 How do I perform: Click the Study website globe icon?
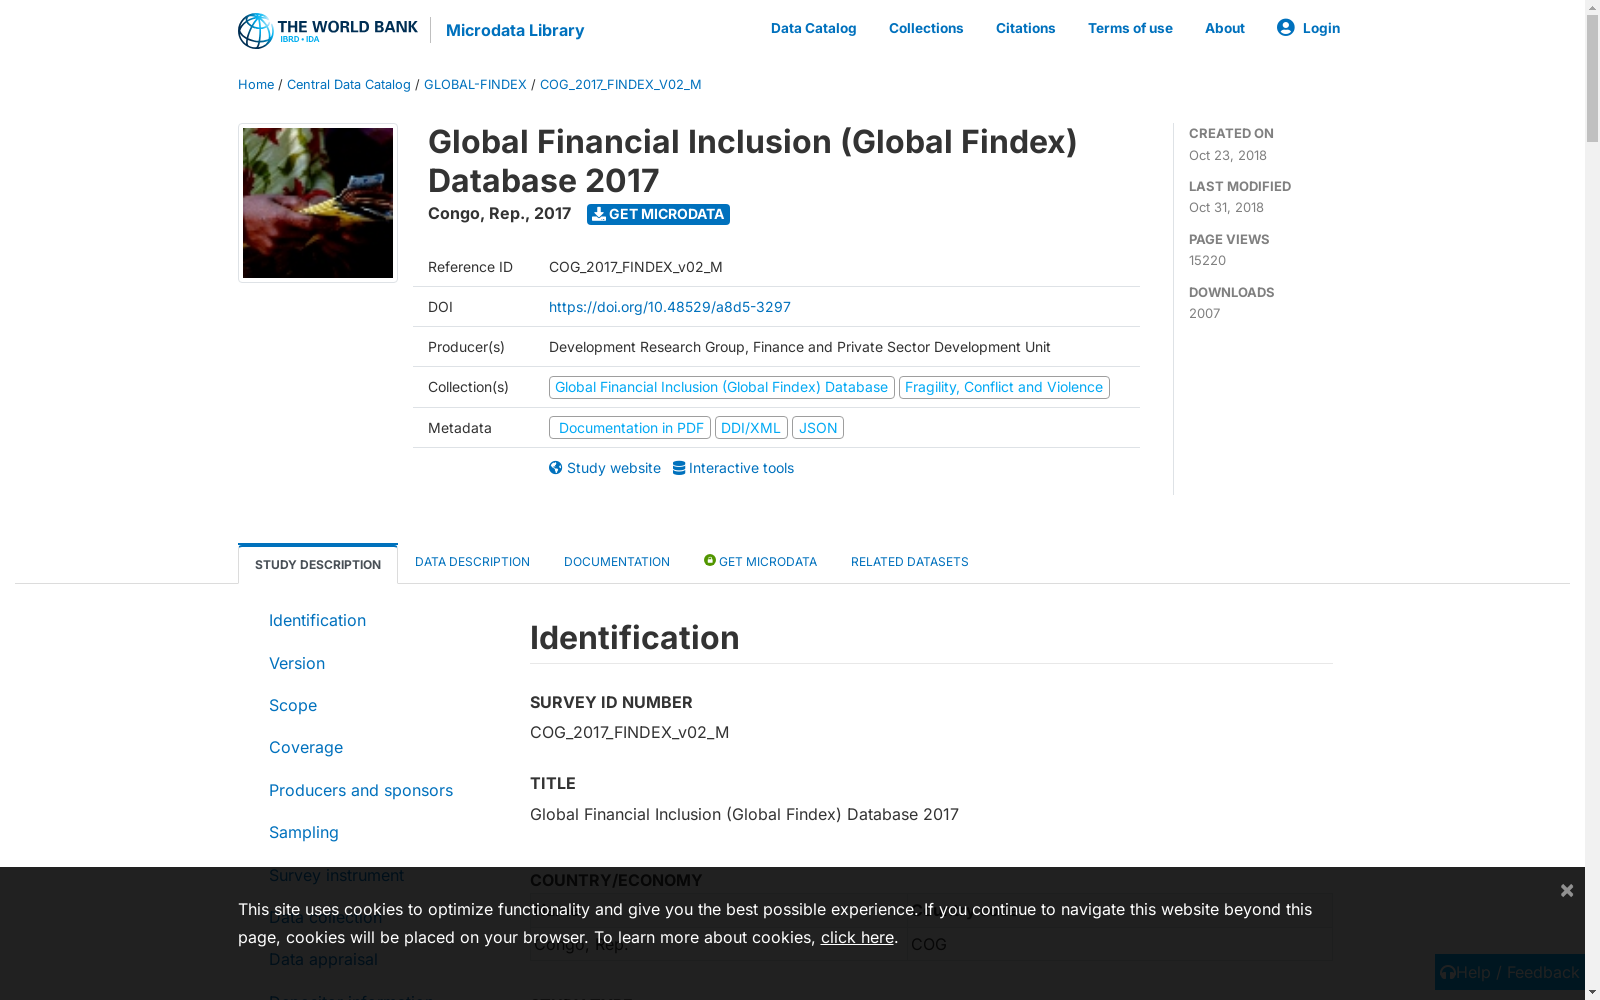[x=556, y=468]
